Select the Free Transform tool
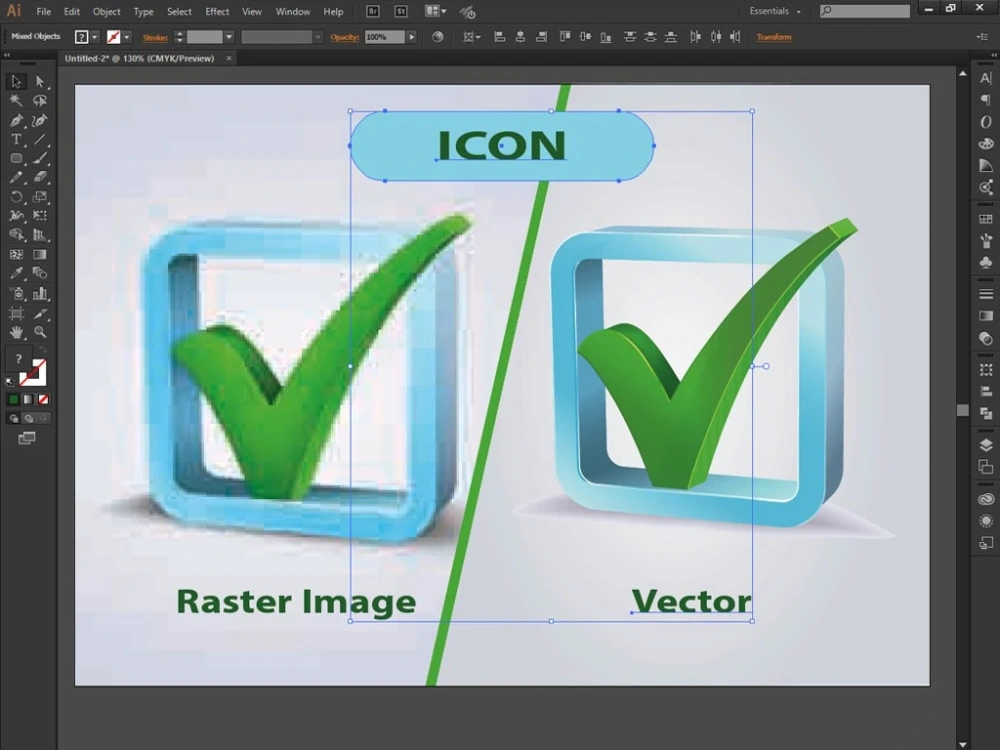Screen dimensions: 1000x750 (x=40, y=216)
